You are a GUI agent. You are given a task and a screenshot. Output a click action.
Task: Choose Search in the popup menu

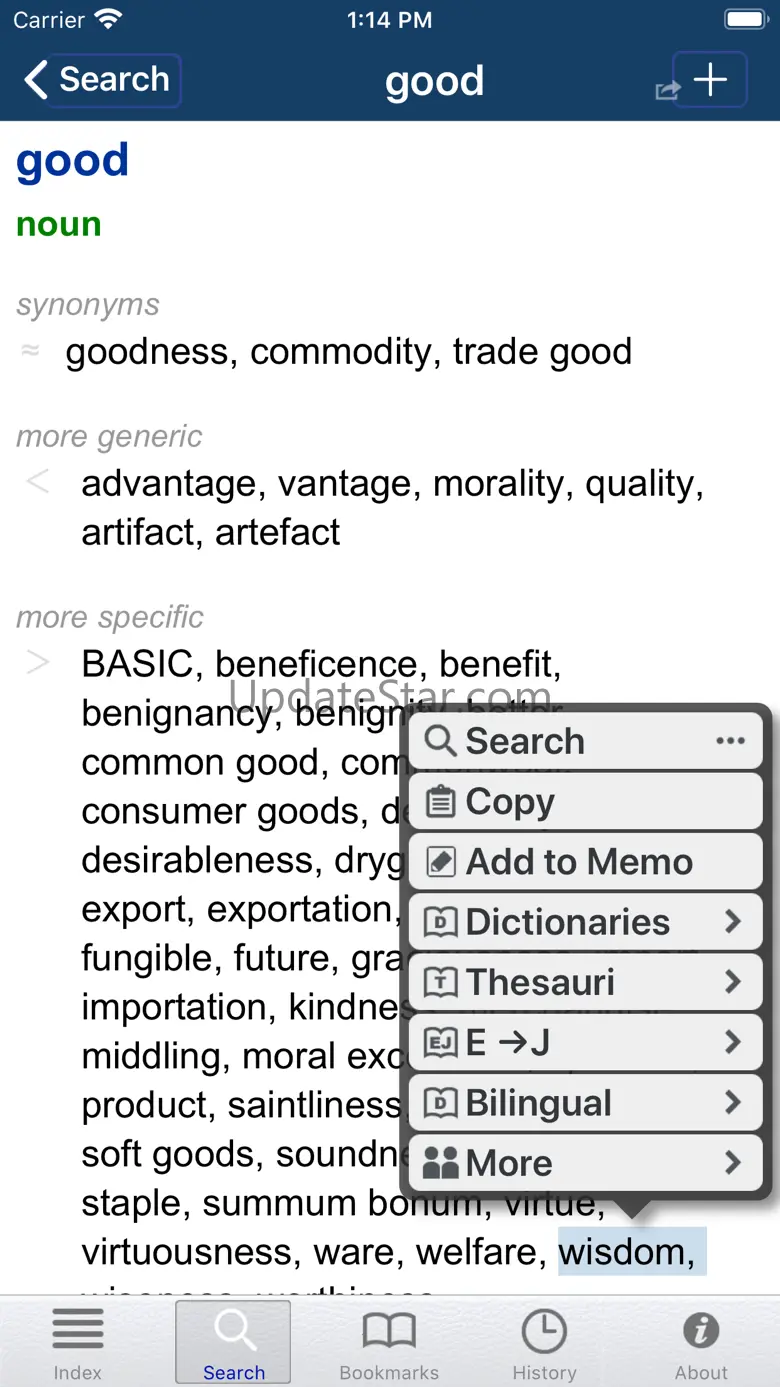[524, 741]
